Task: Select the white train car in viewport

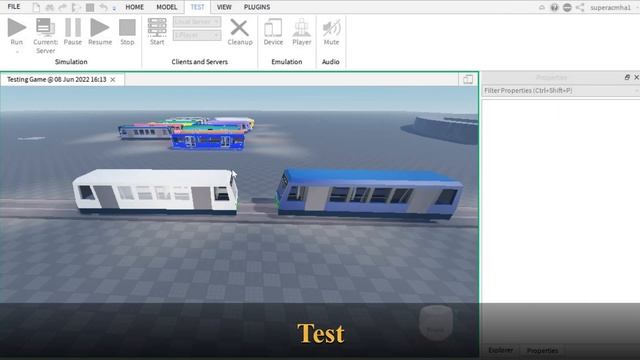Action: tap(155, 191)
